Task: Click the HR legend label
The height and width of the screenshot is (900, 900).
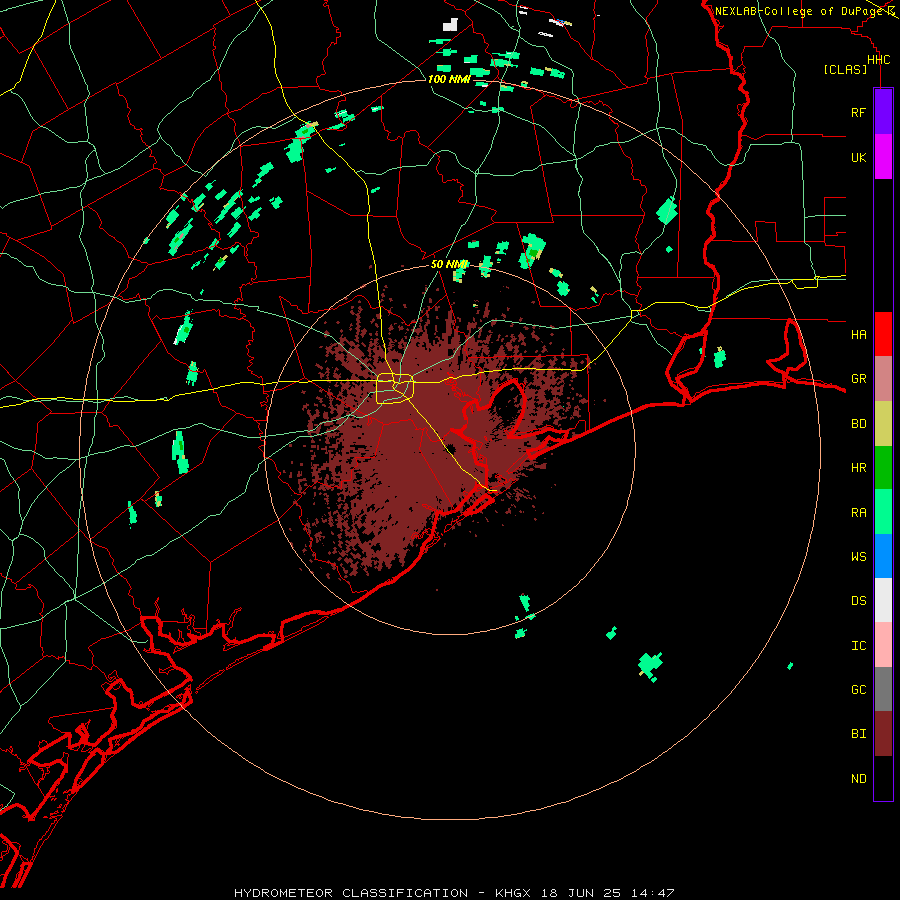Action: click(x=858, y=468)
